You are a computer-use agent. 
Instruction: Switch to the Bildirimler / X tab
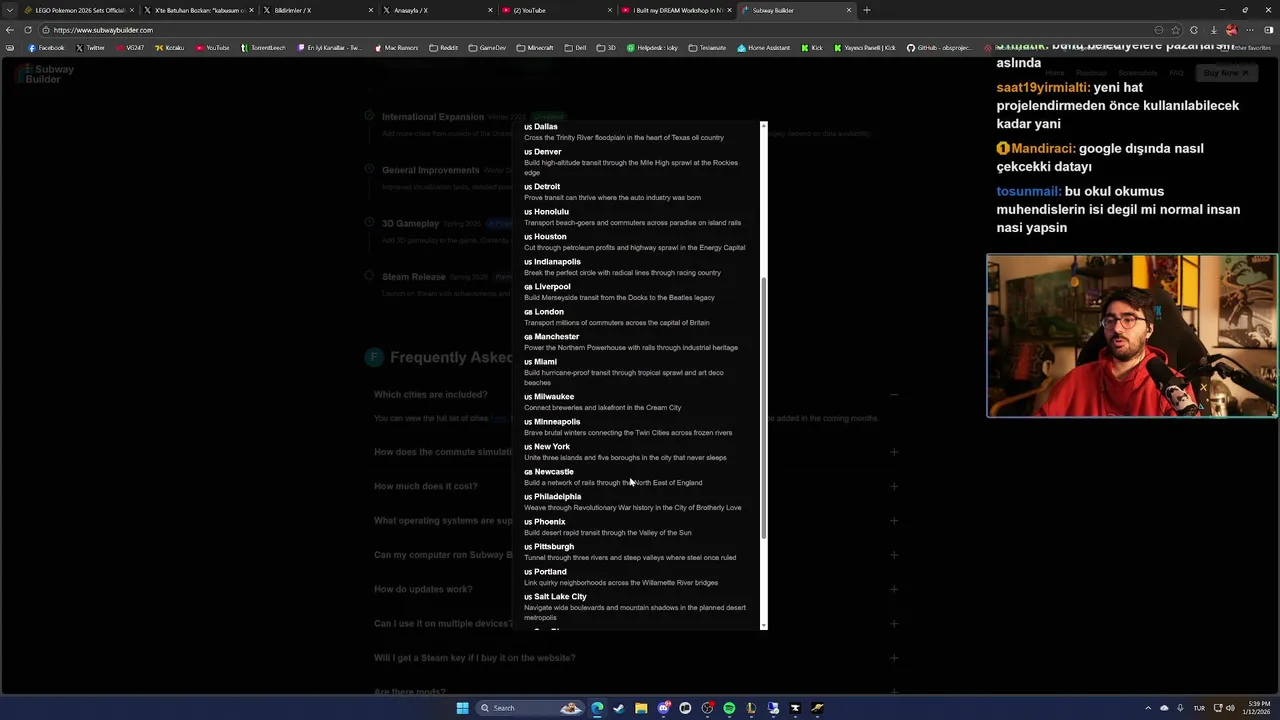318,10
